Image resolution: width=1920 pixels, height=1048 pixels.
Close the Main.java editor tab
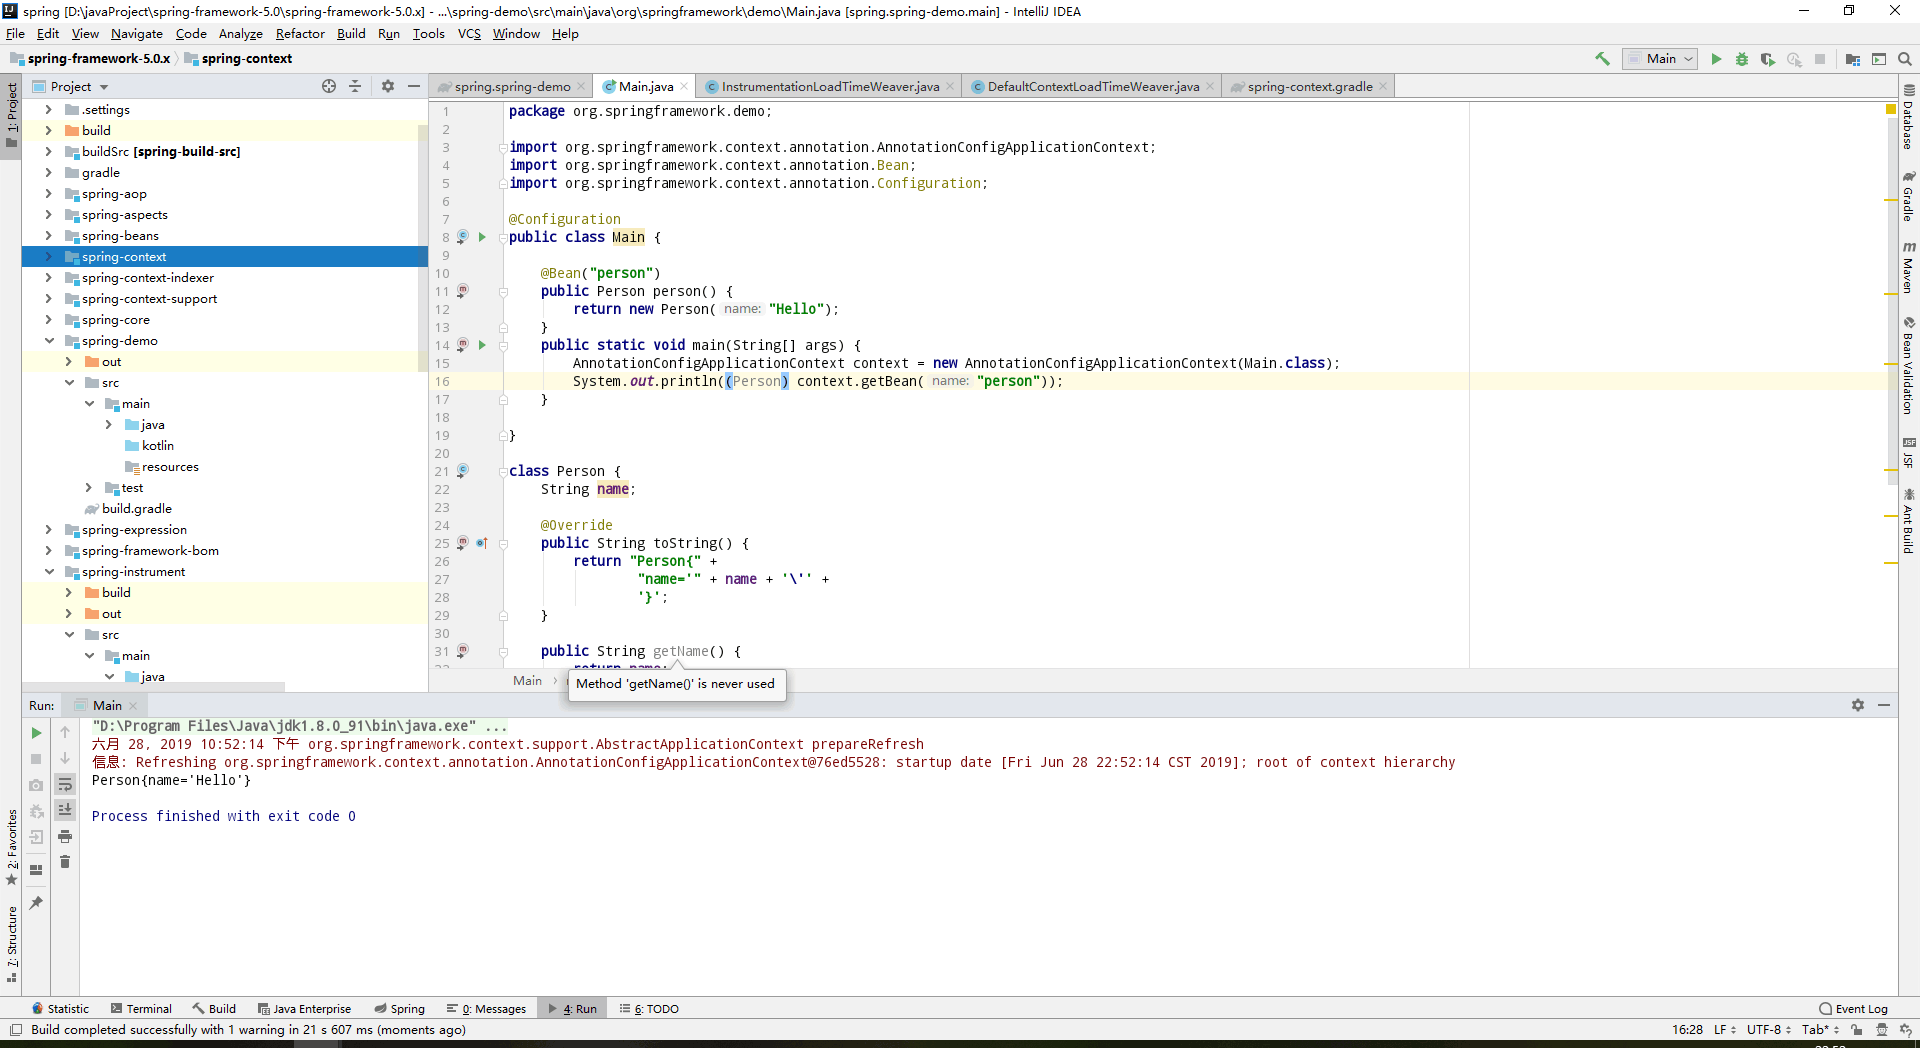click(x=684, y=87)
